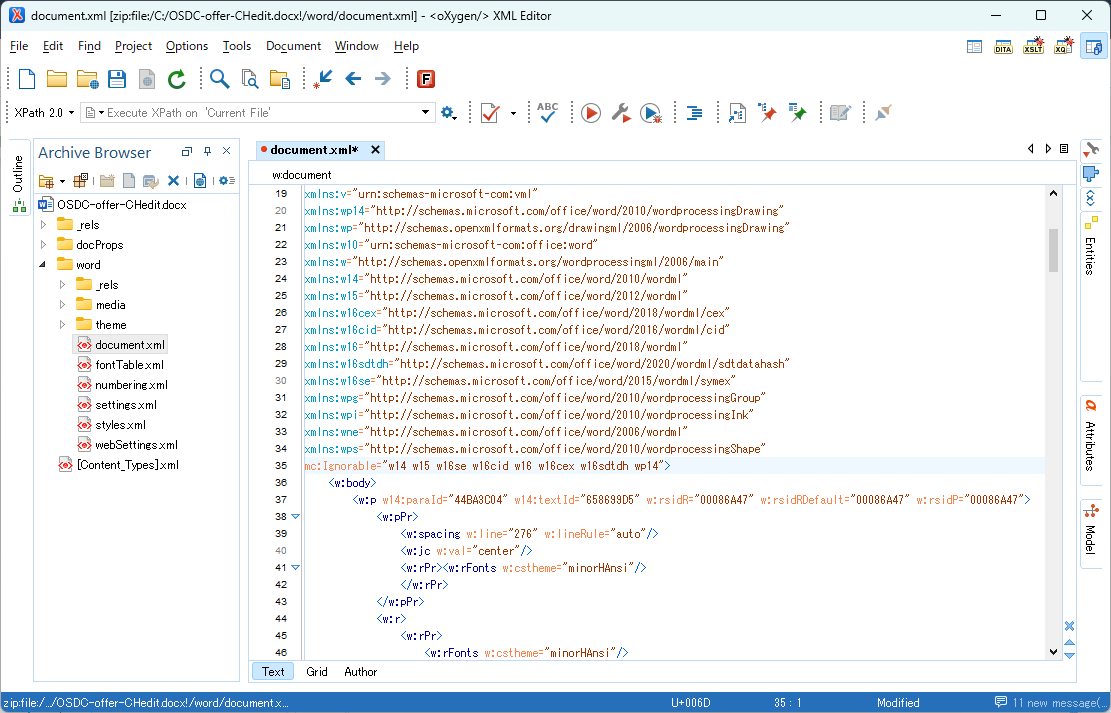Open the Find/Replace search tool
This screenshot has height=713, width=1111.
tap(218, 78)
